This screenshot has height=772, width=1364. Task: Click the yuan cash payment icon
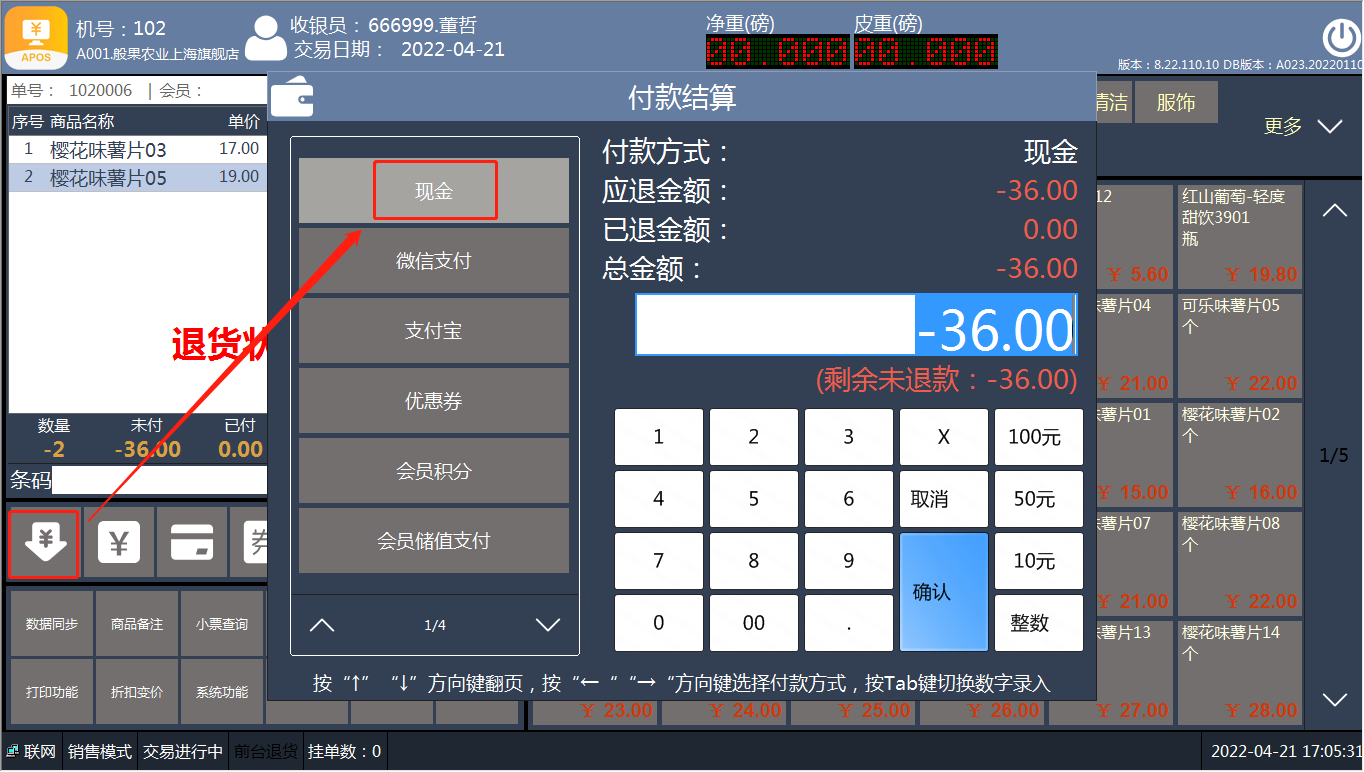click(x=119, y=543)
